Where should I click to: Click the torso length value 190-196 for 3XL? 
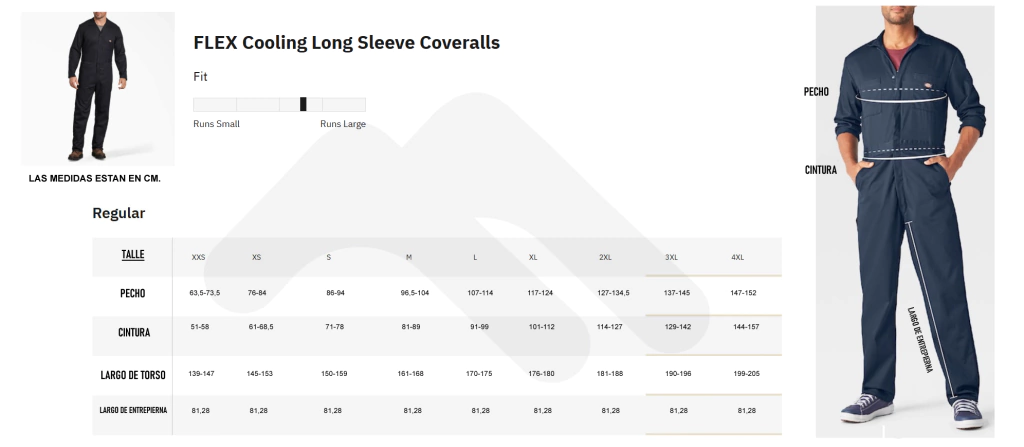tap(678, 373)
